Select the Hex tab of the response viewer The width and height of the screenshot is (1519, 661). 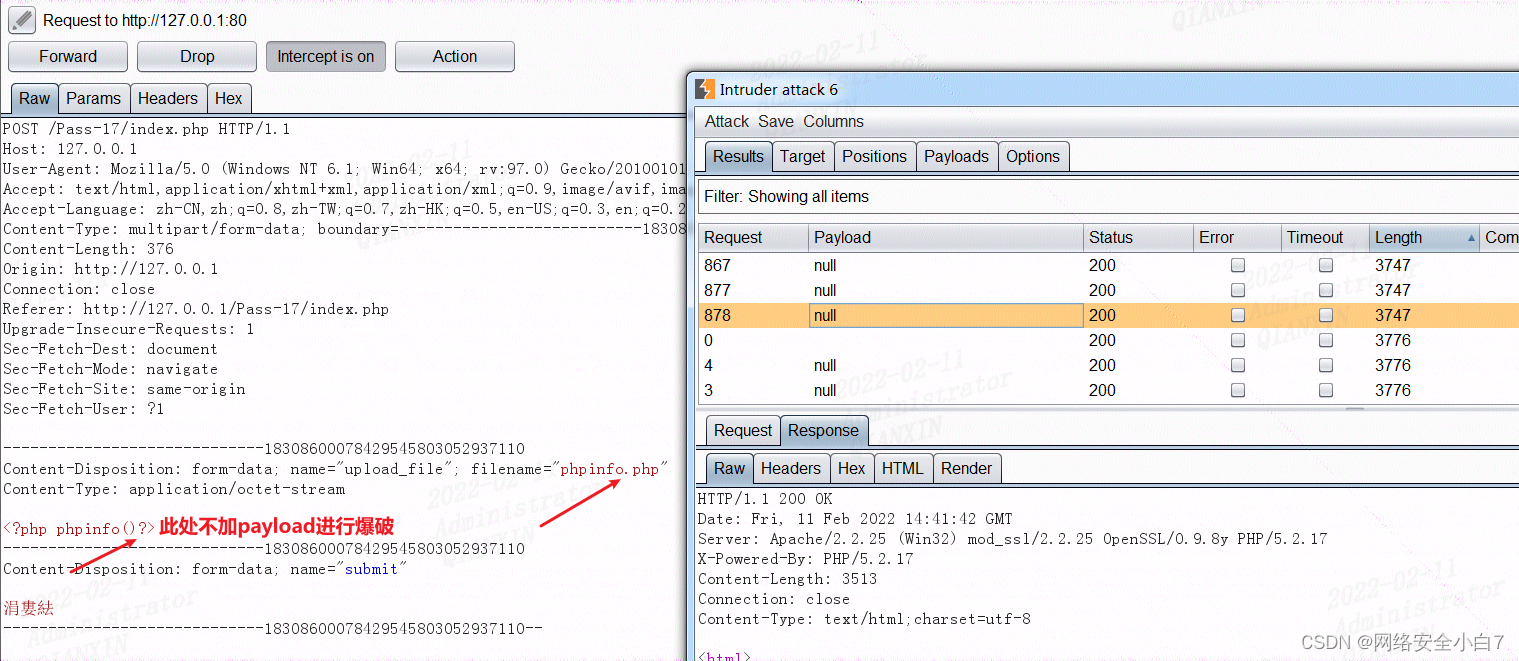point(851,468)
